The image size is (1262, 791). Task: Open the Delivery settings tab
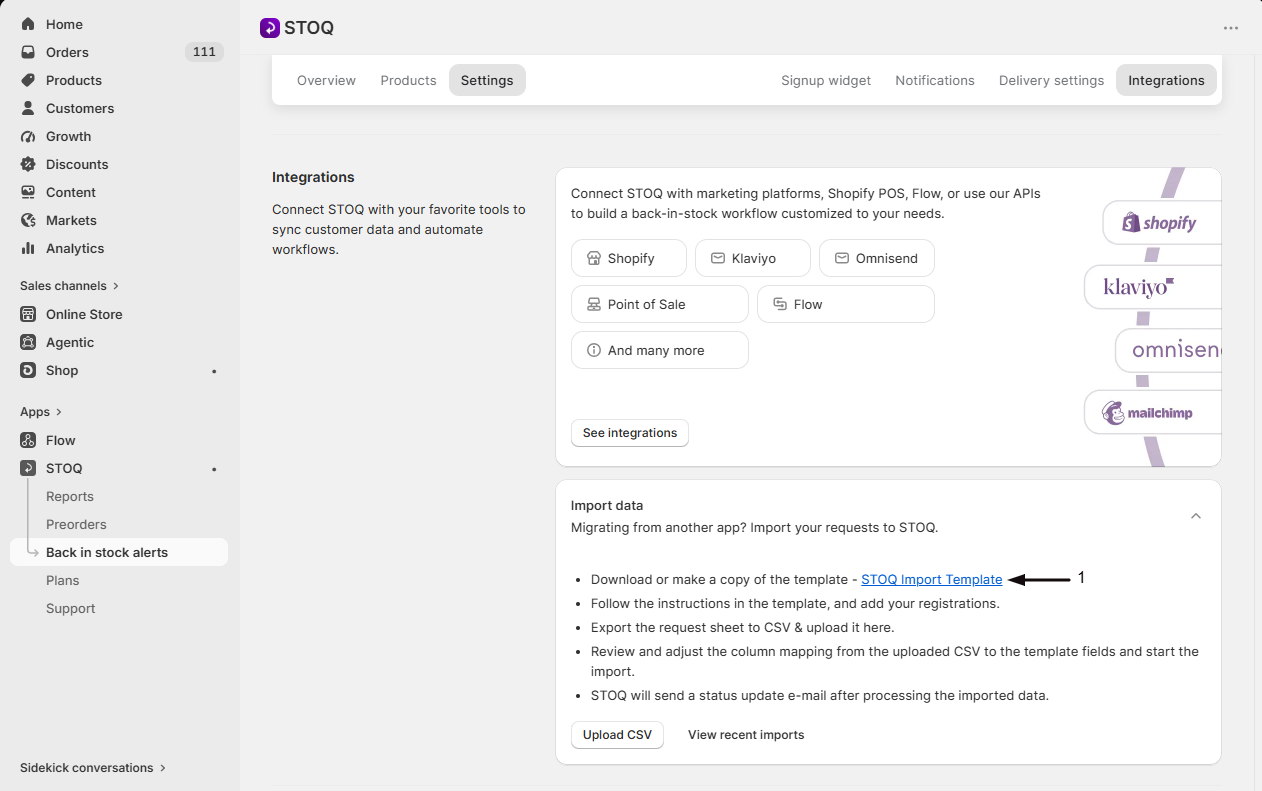pyautogui.click(x=1051, y=80)
